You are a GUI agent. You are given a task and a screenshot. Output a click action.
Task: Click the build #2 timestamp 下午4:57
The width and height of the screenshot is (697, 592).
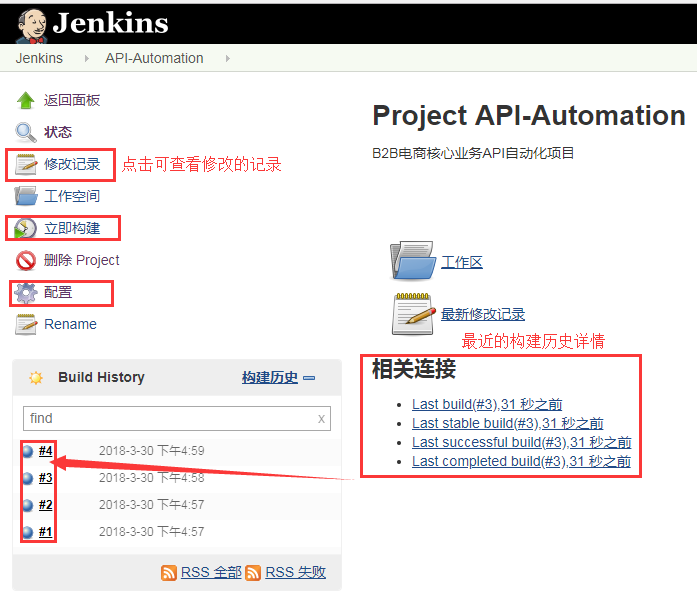(x=152, y=505)
